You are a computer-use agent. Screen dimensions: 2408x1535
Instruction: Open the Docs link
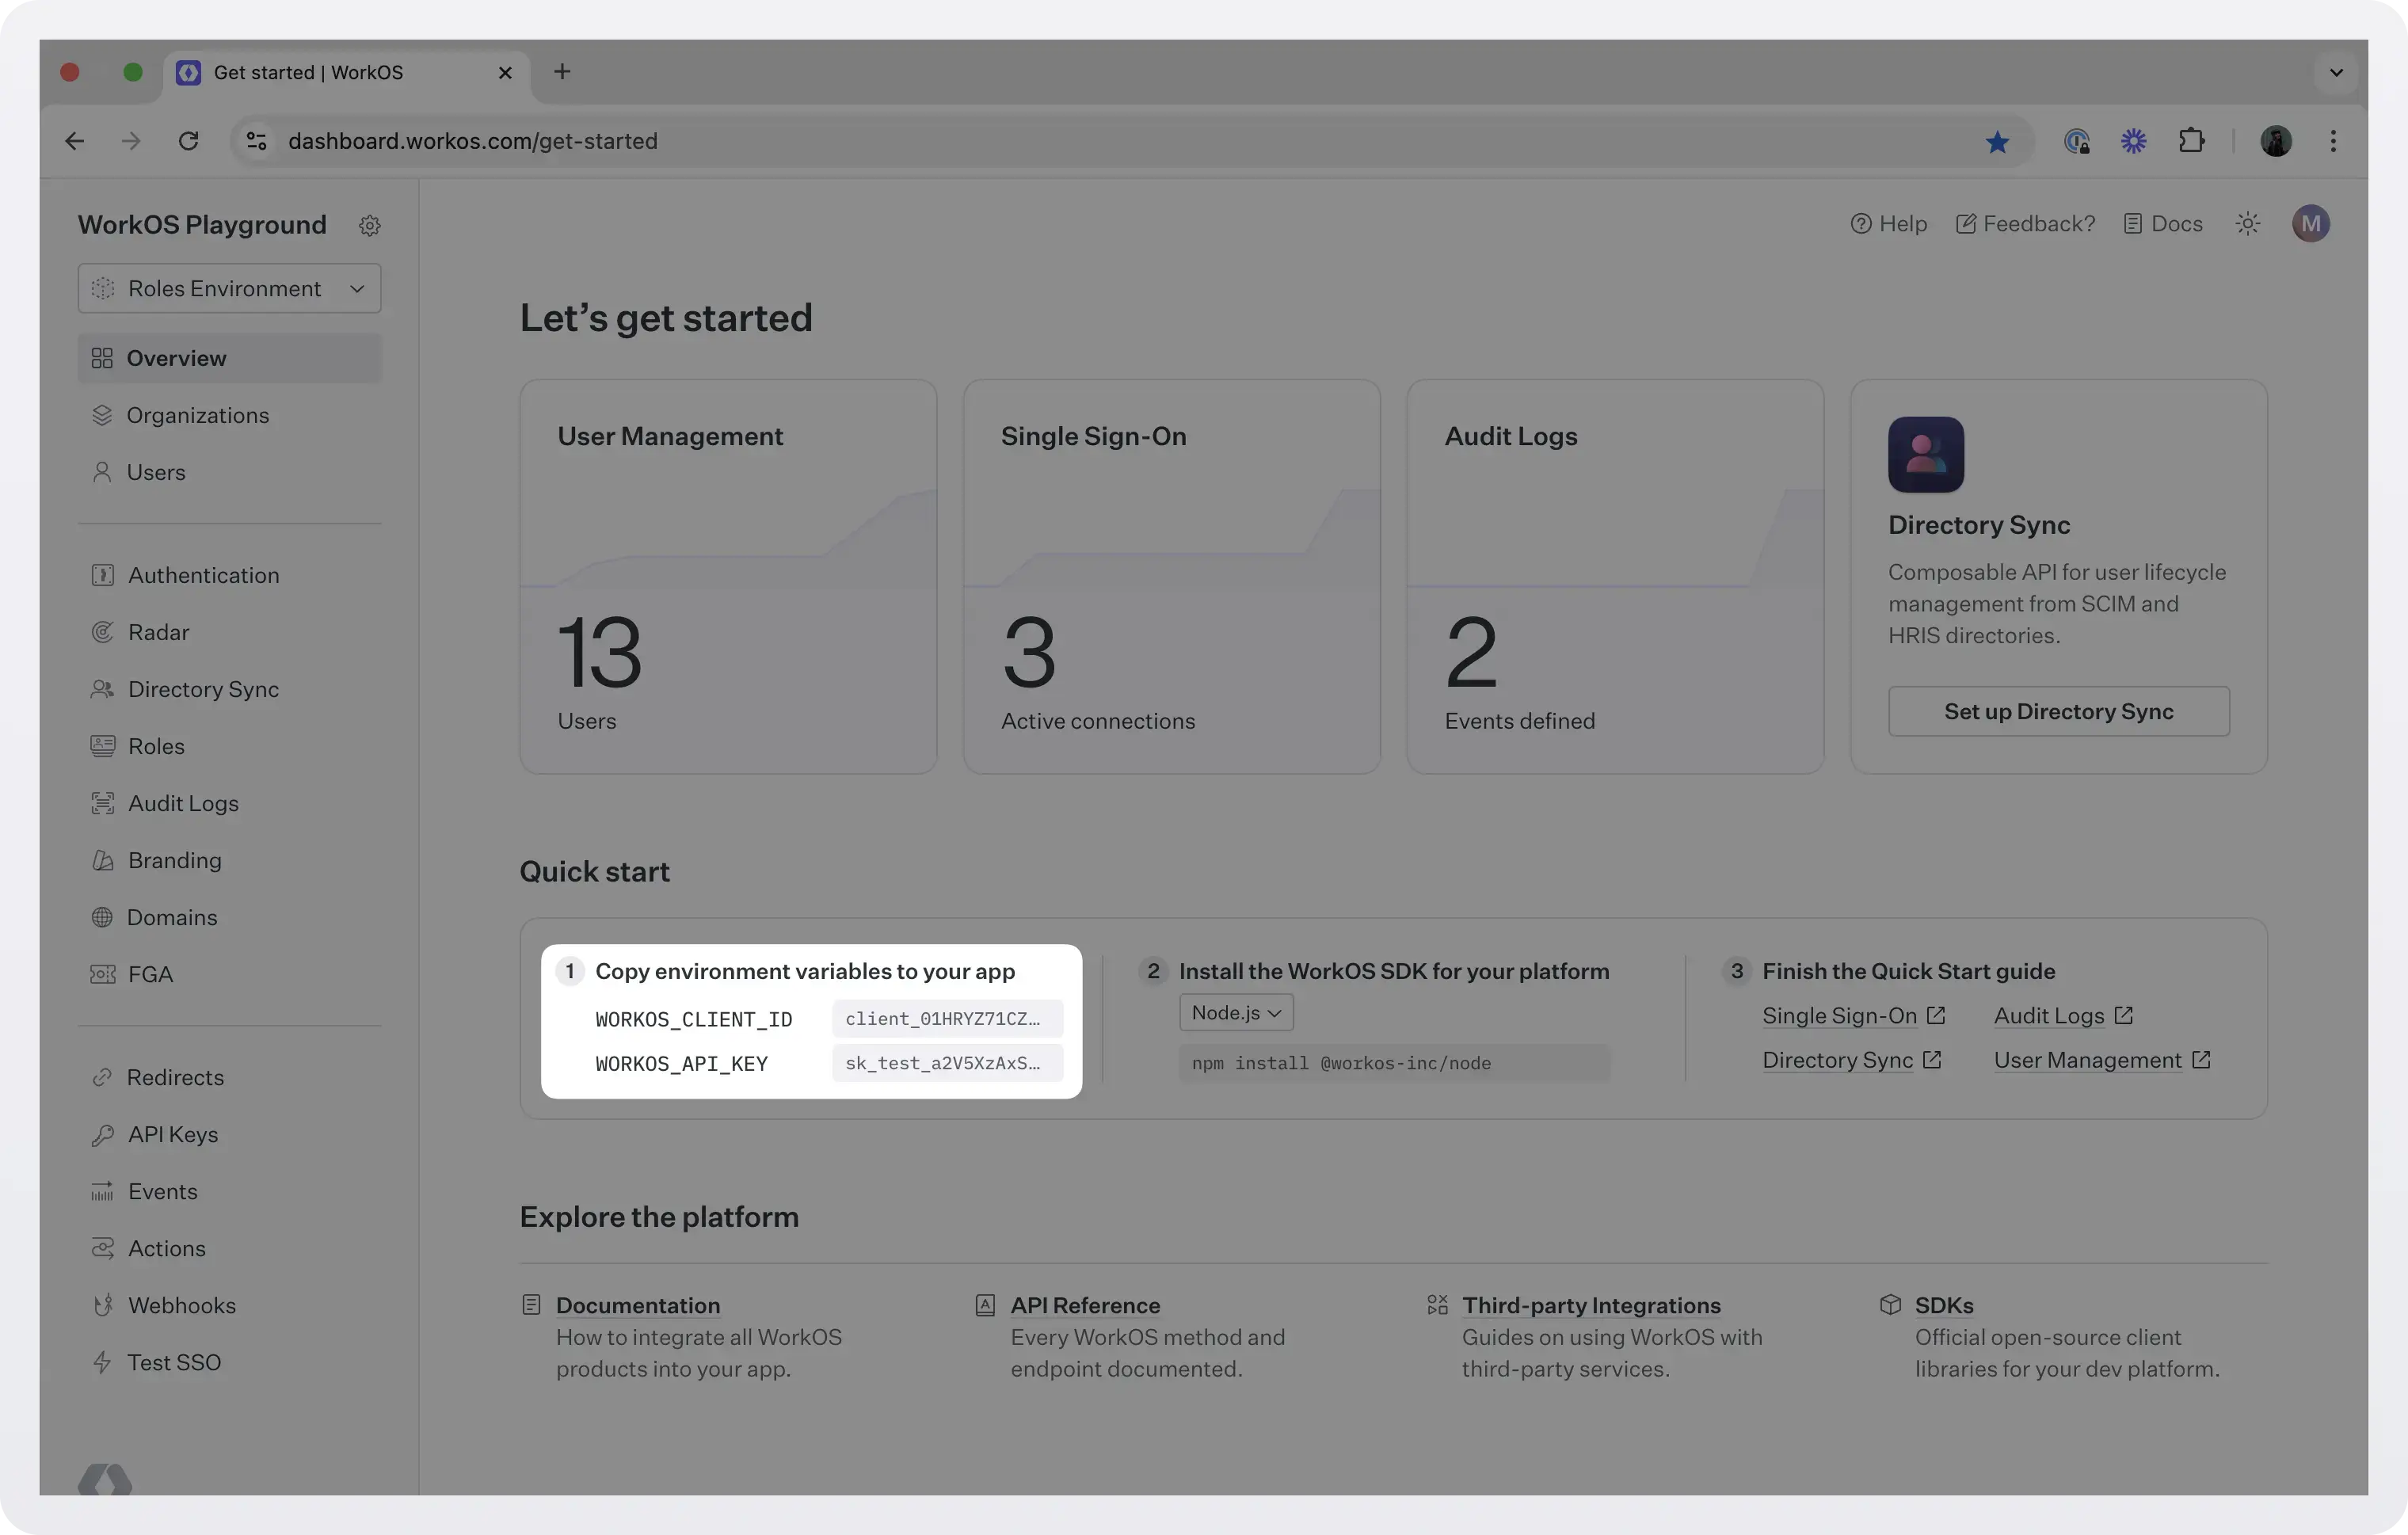tap(2163, 224)
